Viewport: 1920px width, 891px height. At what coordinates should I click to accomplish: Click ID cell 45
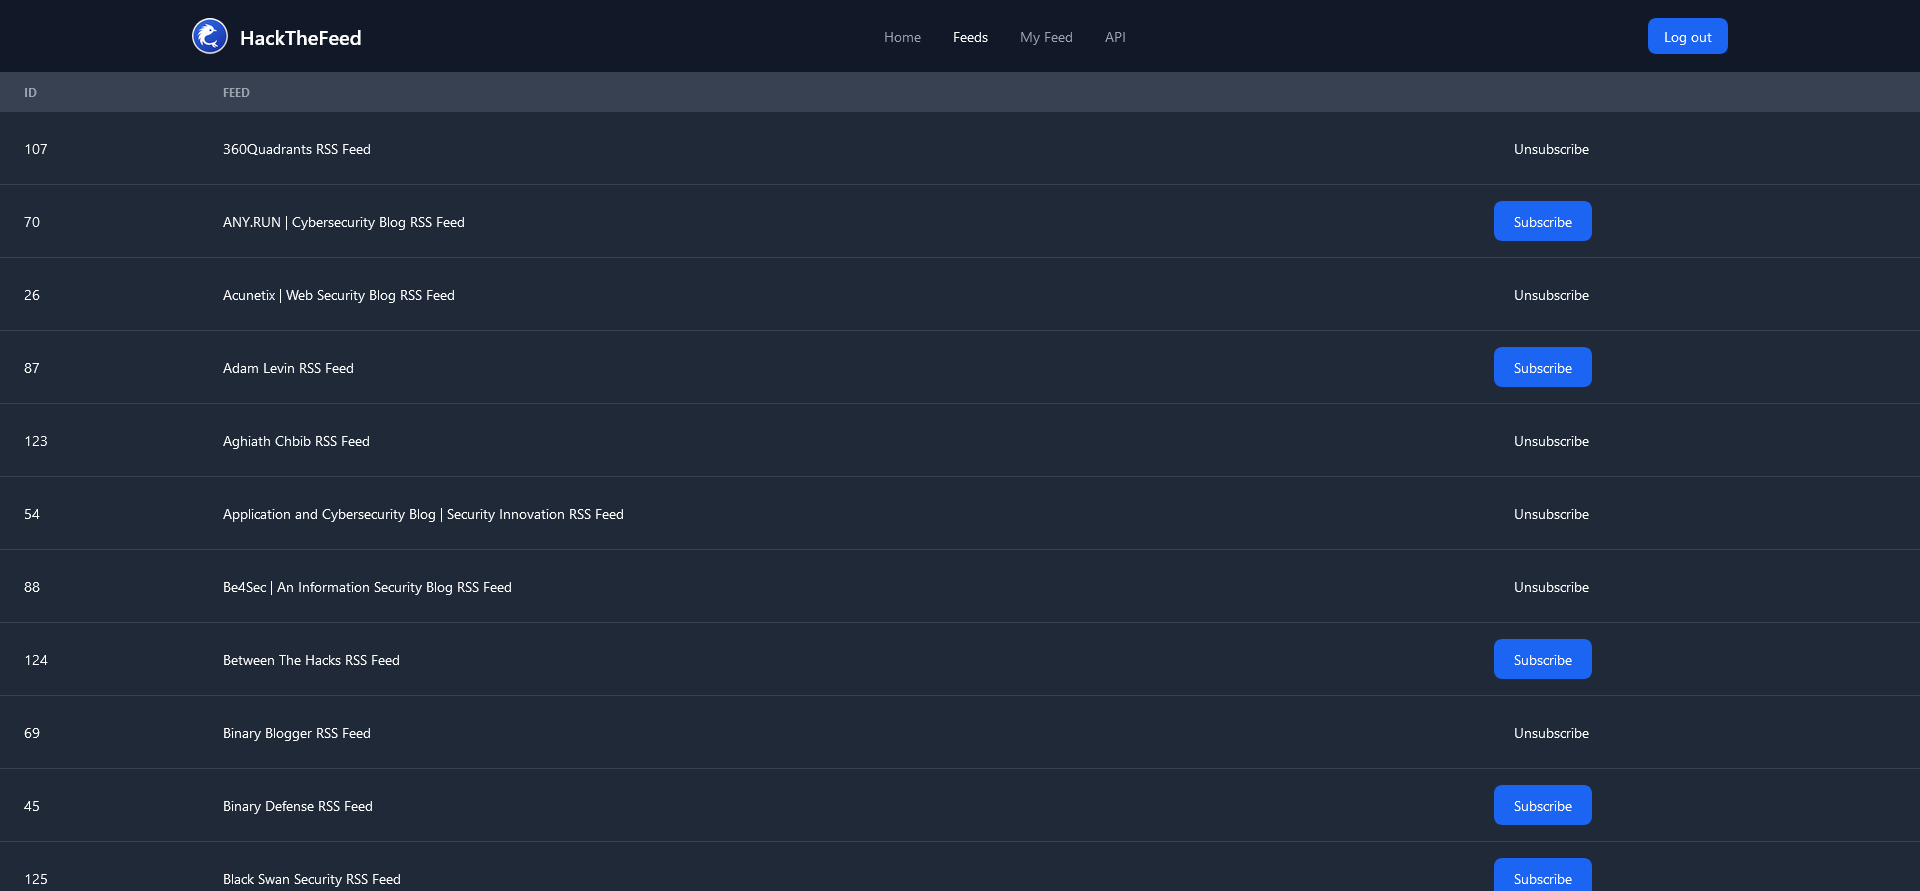coord(32,806)
